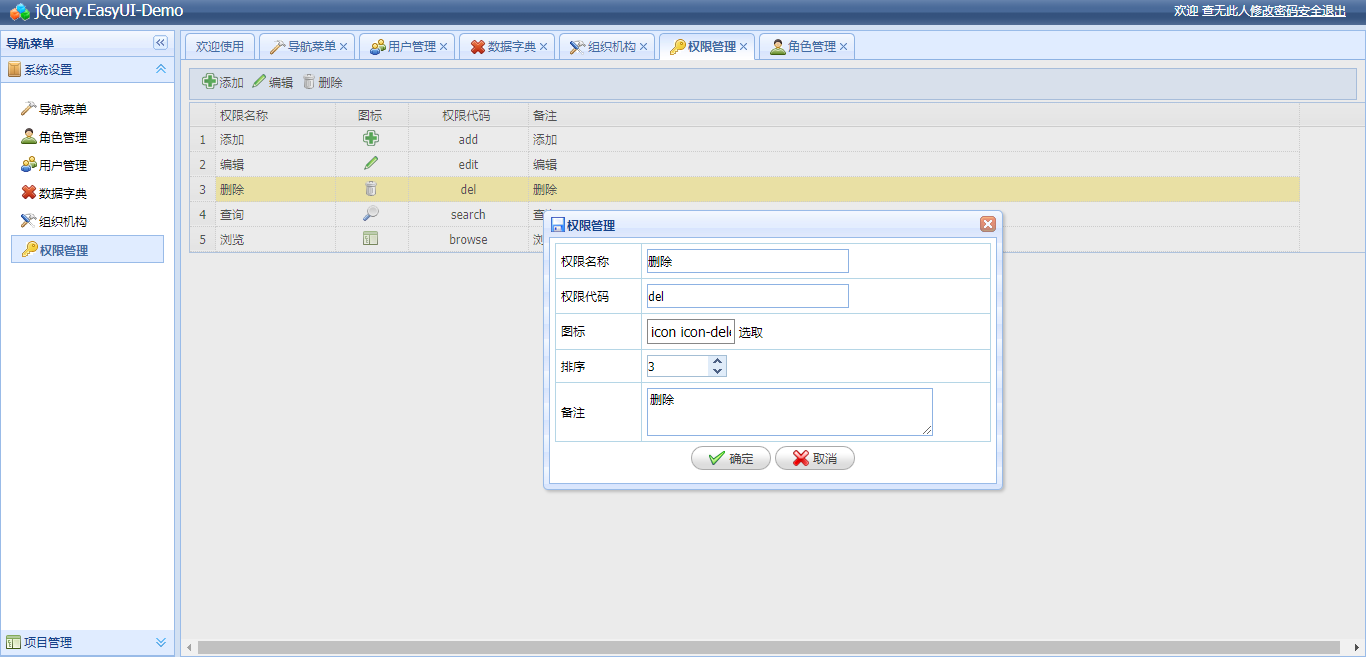Click the 修改密码 link
Viewport: 1366px width, 657px height.
click(x=1274, y=10)
